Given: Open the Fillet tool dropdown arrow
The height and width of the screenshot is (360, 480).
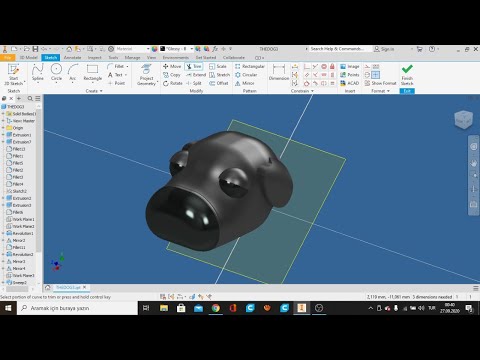Looking at the screenshot, I should point(127,66).
